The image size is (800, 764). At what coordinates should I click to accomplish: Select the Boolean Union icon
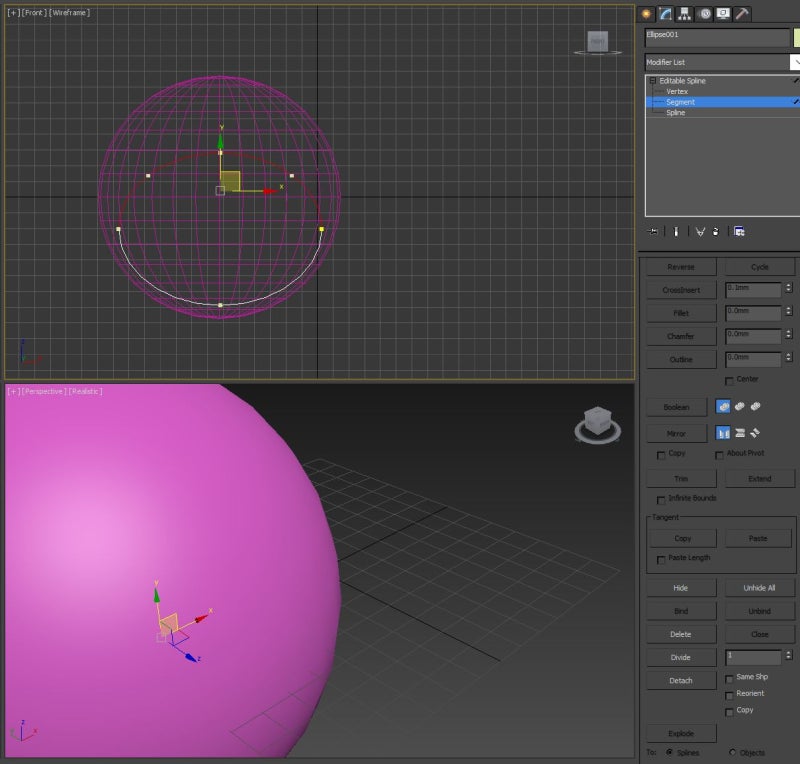(724, 407)
